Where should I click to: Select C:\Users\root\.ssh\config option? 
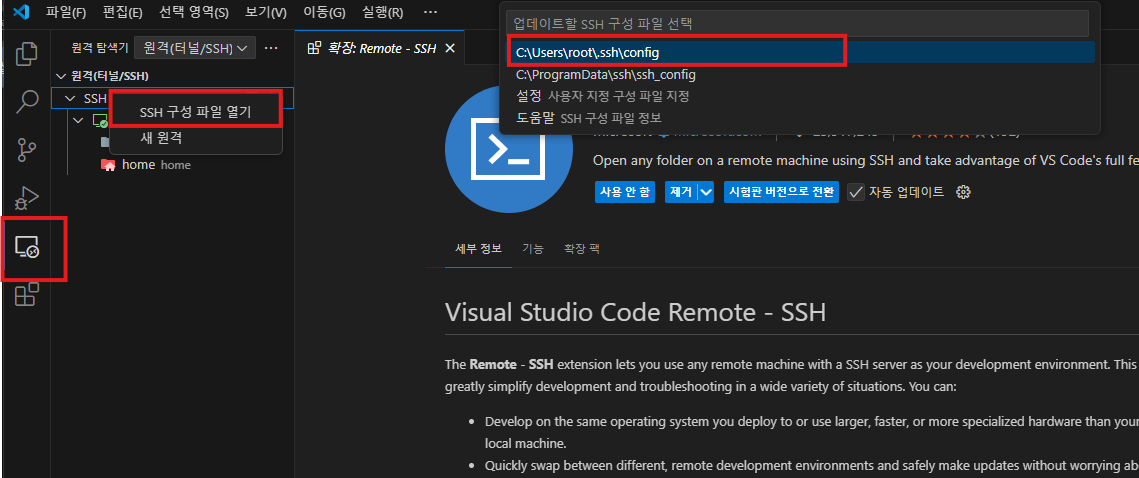pos(800,52)
